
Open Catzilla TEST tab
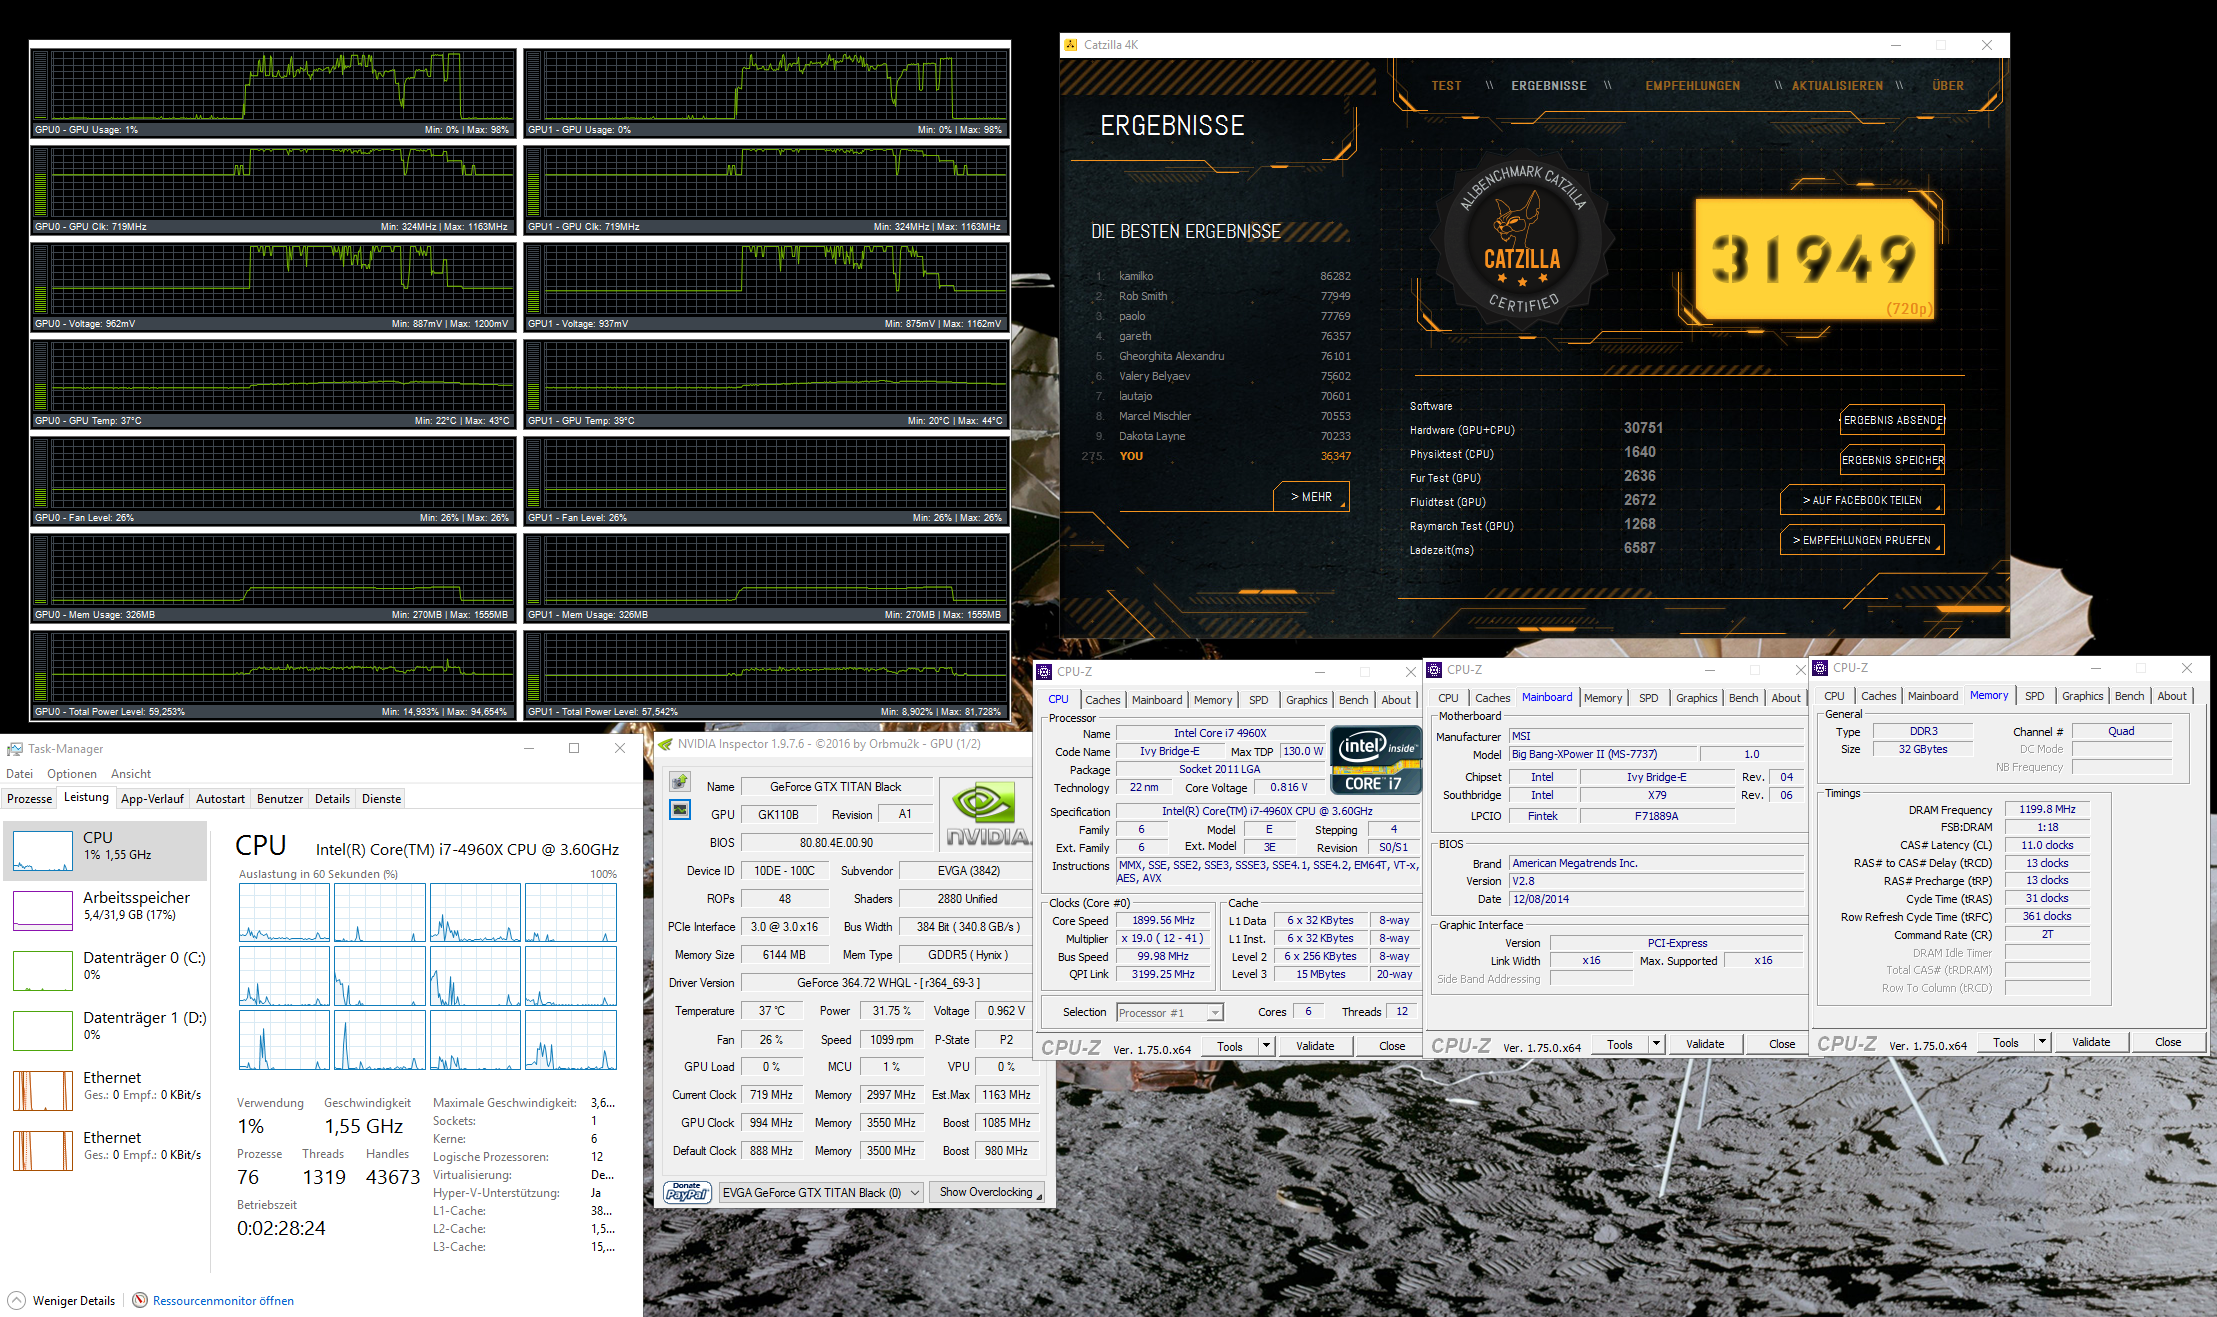click(x=1446, y=86)
